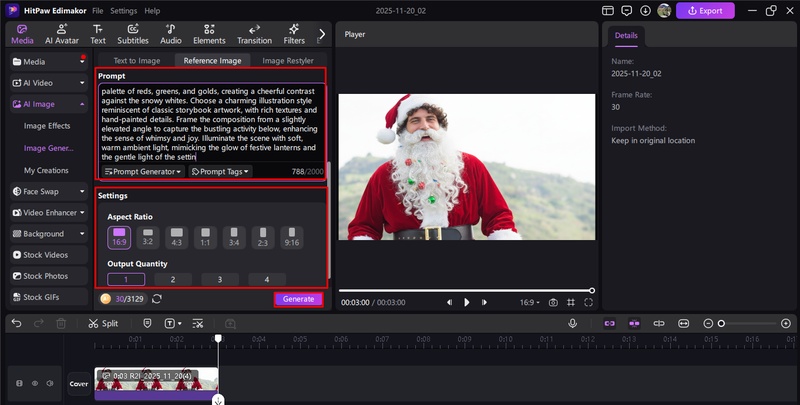The height and width of the screenshot is (405, 800).
Task: Zoom in the timeline with plus icon
Action: pyautogui.click(x=786, y=323)
